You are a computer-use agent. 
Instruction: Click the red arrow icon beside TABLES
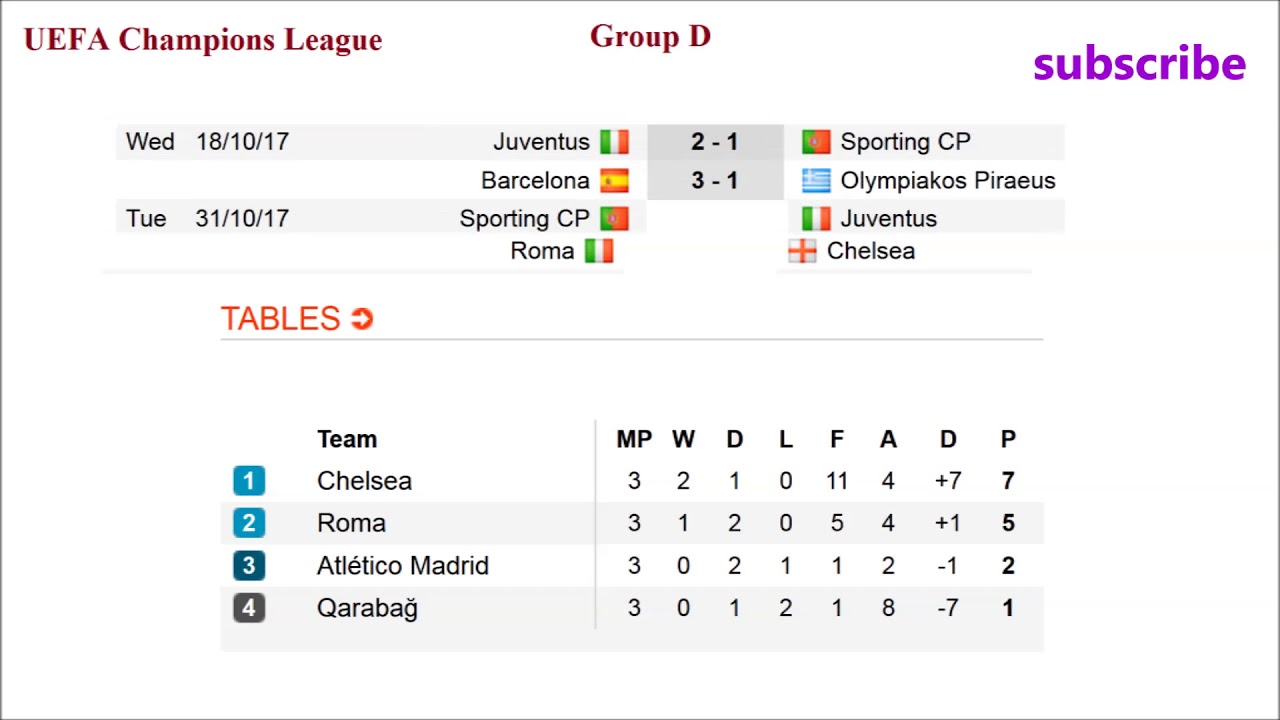(x=362, y=319)
